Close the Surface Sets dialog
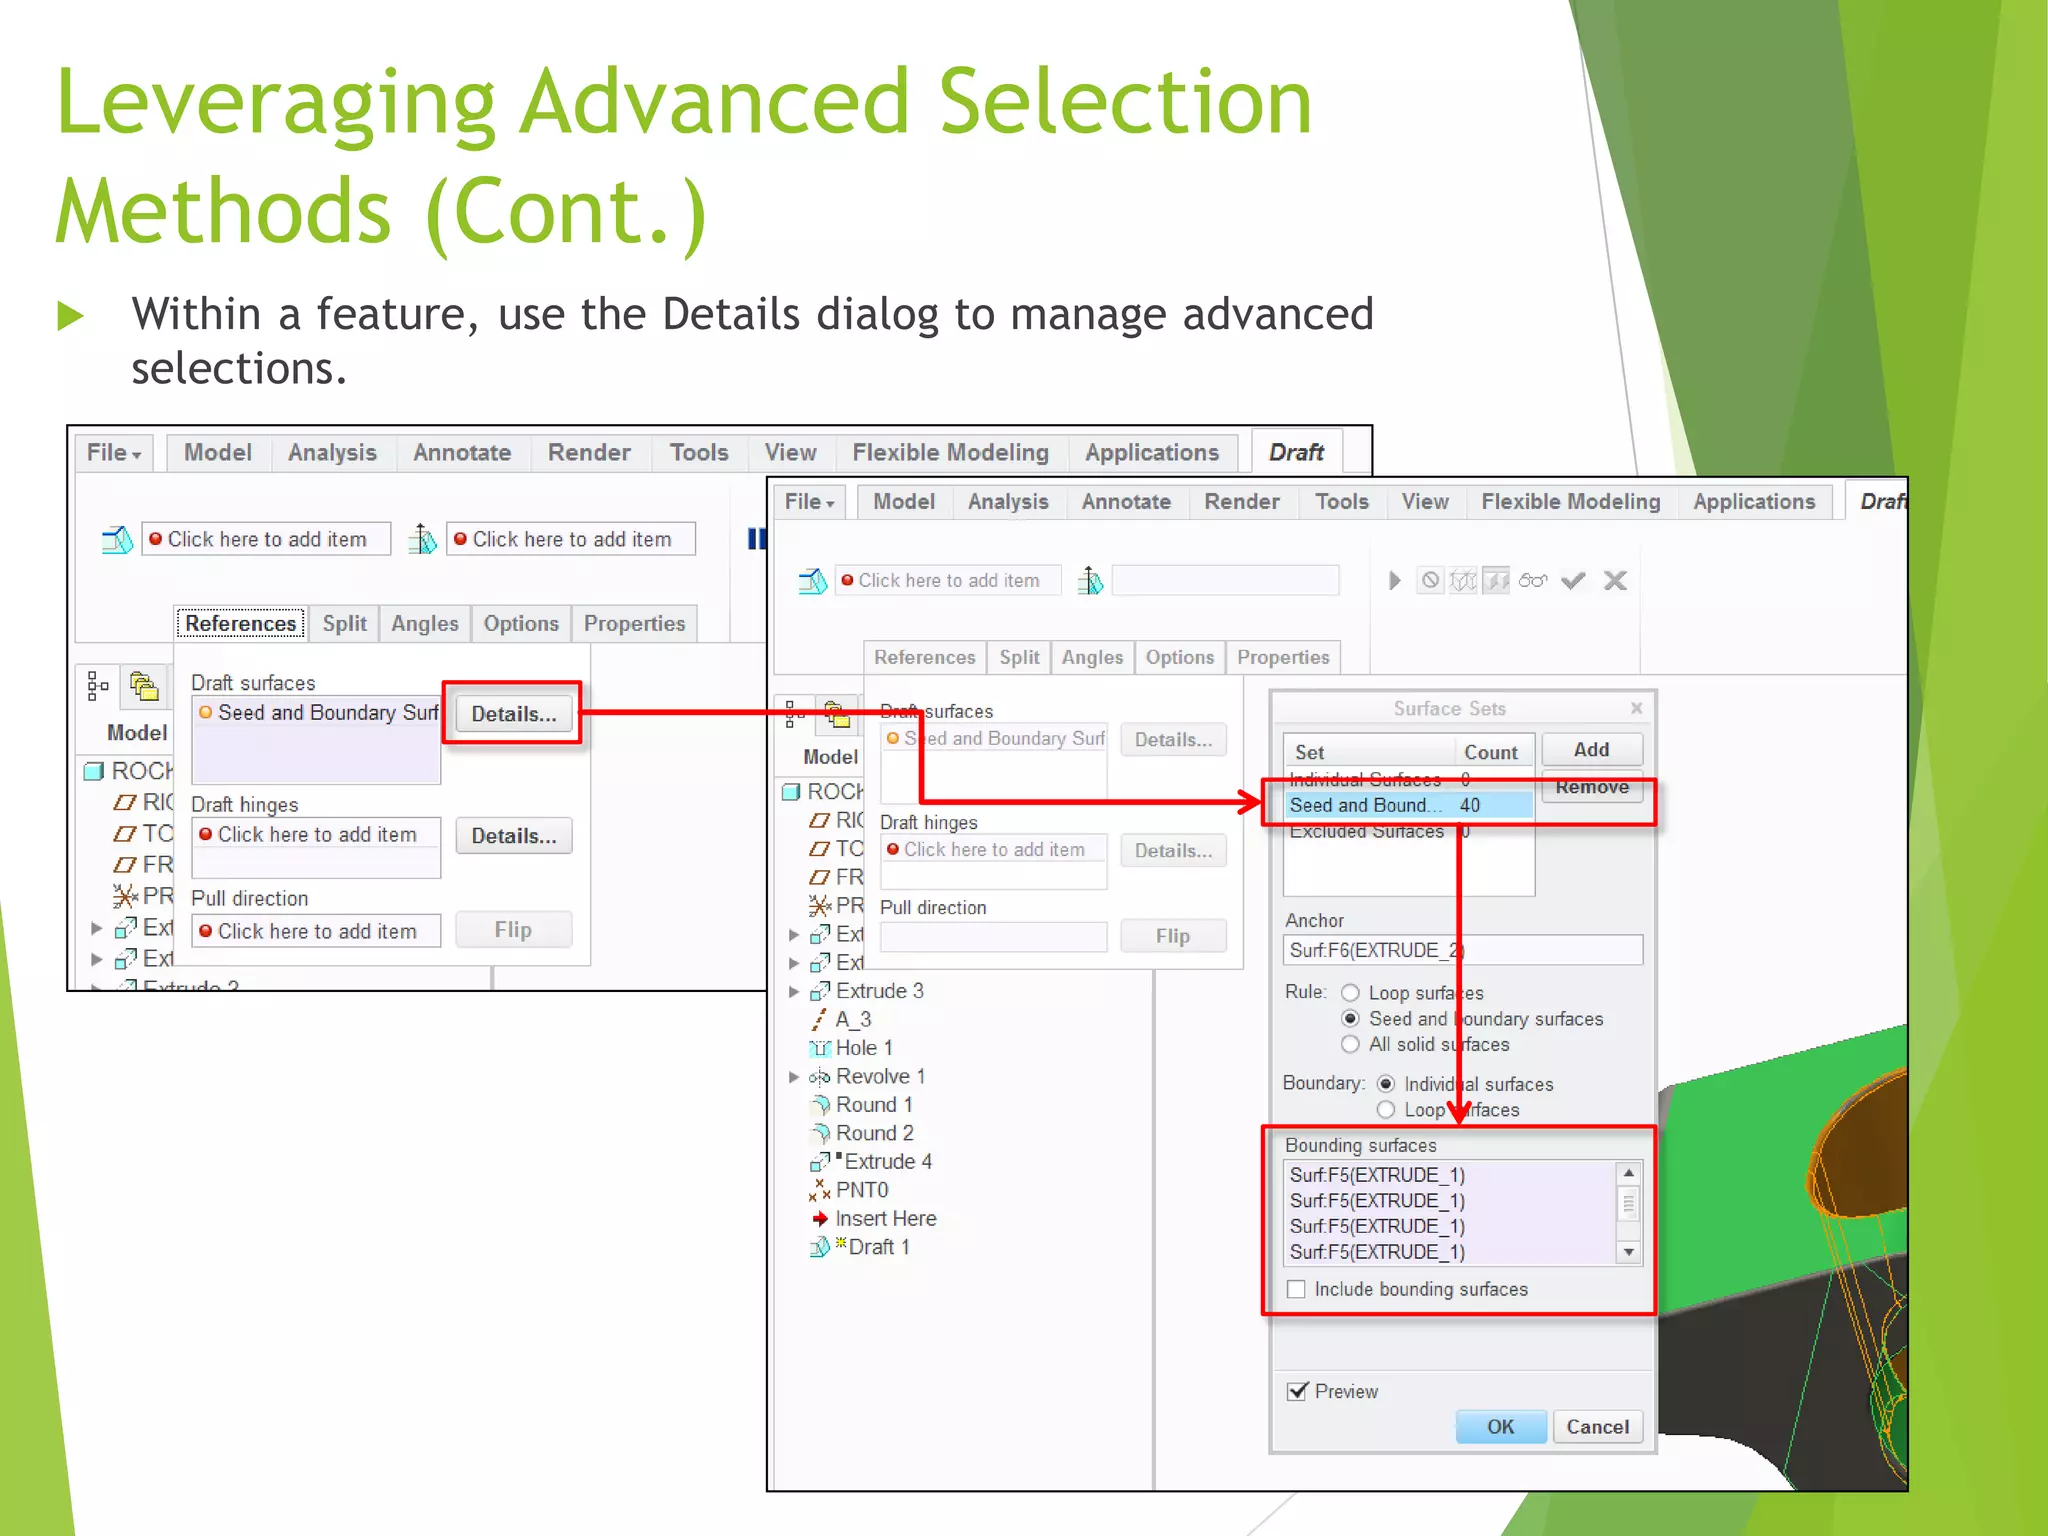2048x1536 pixels. coord(1636,708)
